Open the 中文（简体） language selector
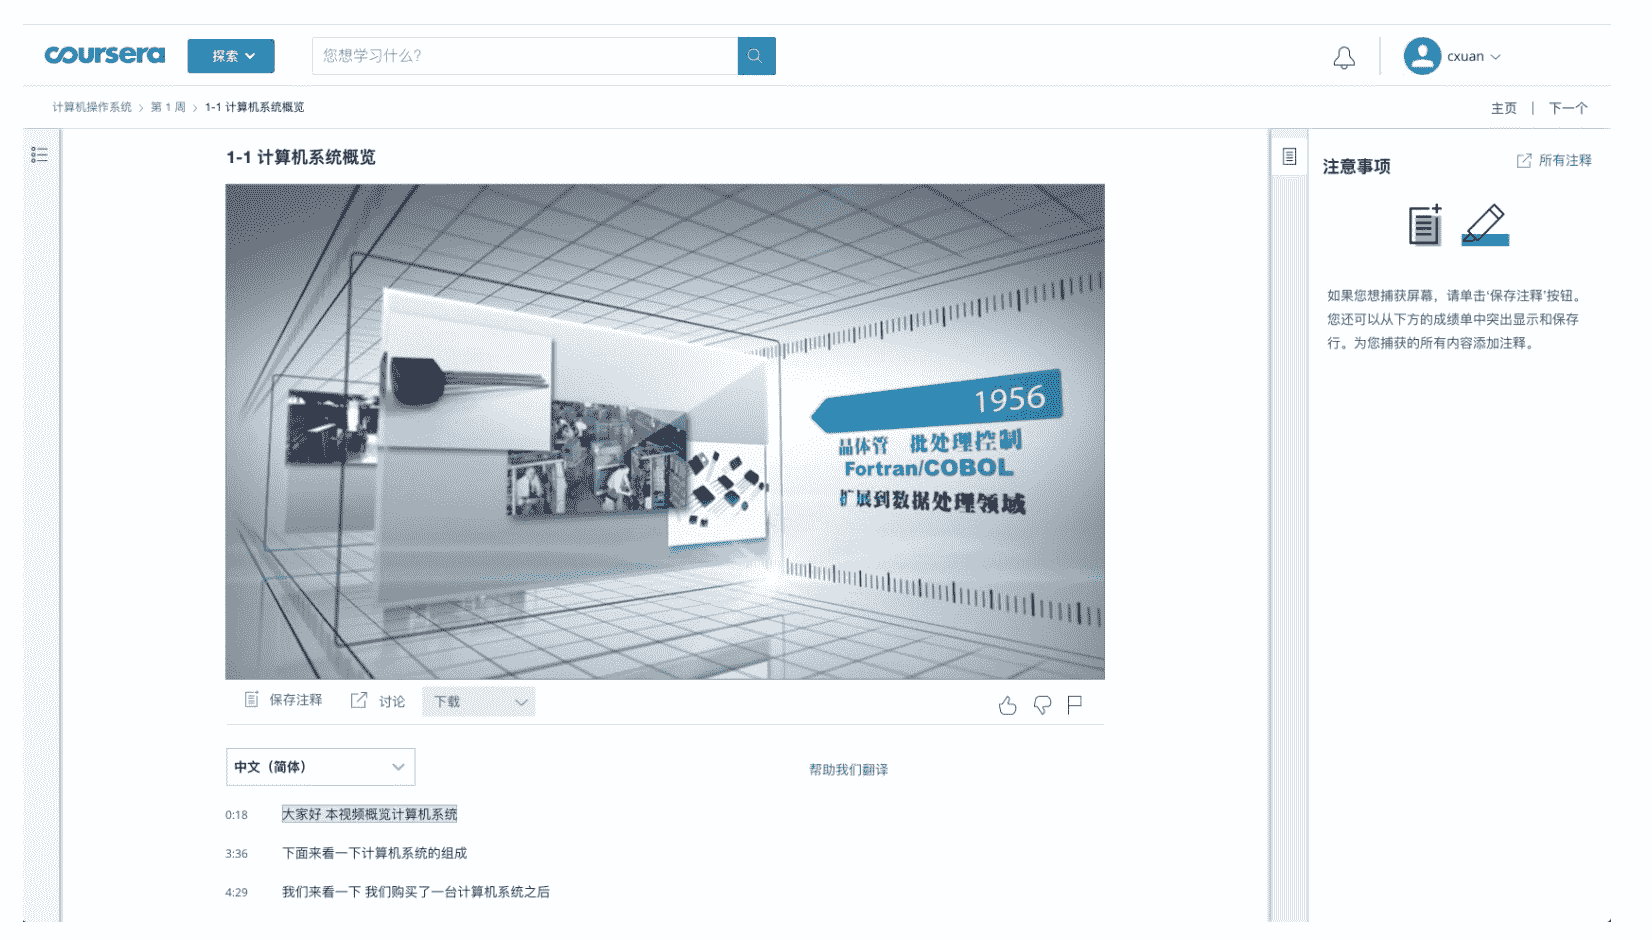This screenshot has width=1652, height=940. 320,767
